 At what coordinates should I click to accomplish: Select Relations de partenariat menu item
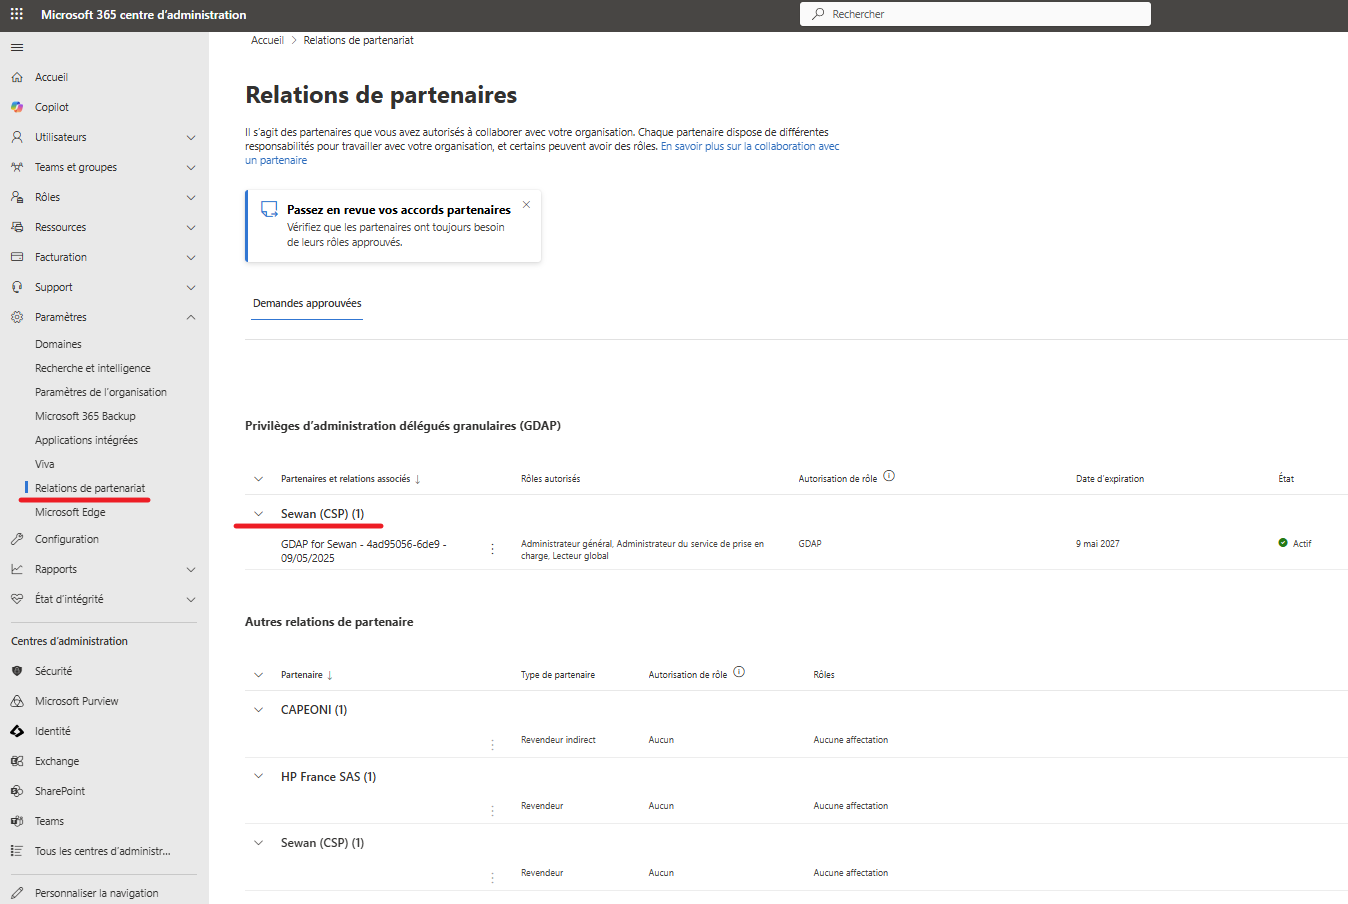point(90,488)
